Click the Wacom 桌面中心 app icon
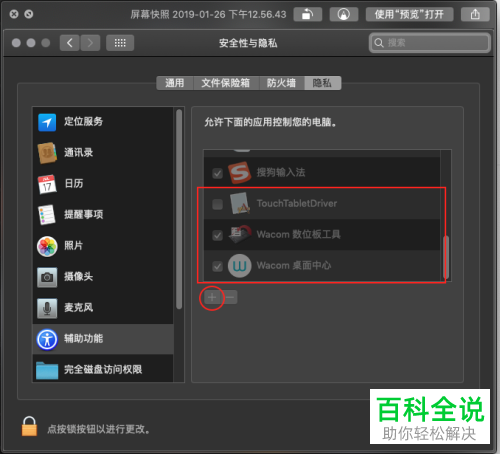 coord(240,266)
